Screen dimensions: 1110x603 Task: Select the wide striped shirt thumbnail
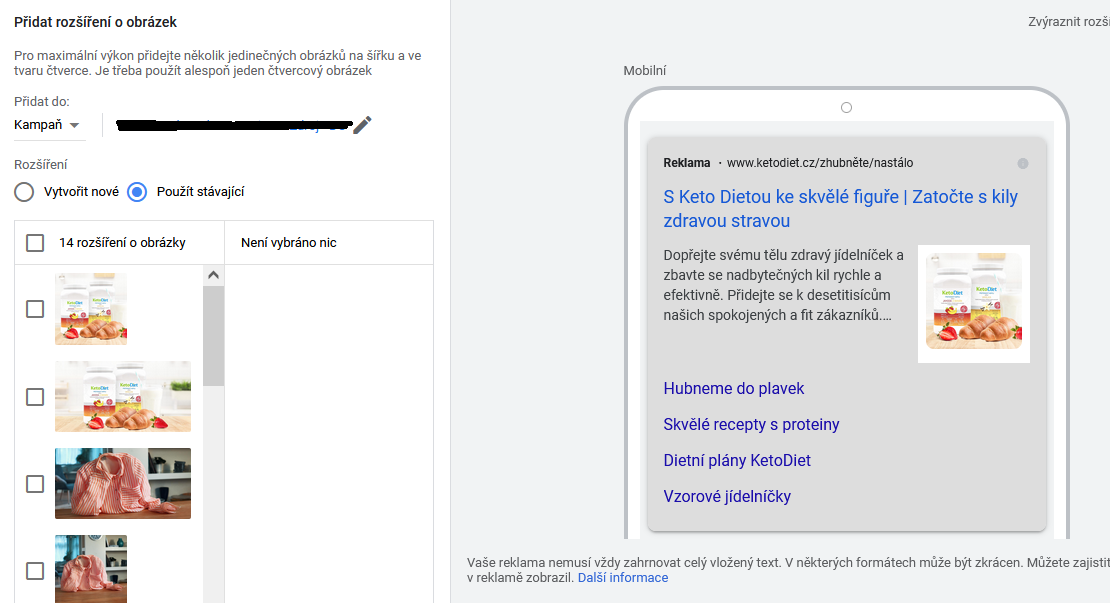[x=123, y=483]
